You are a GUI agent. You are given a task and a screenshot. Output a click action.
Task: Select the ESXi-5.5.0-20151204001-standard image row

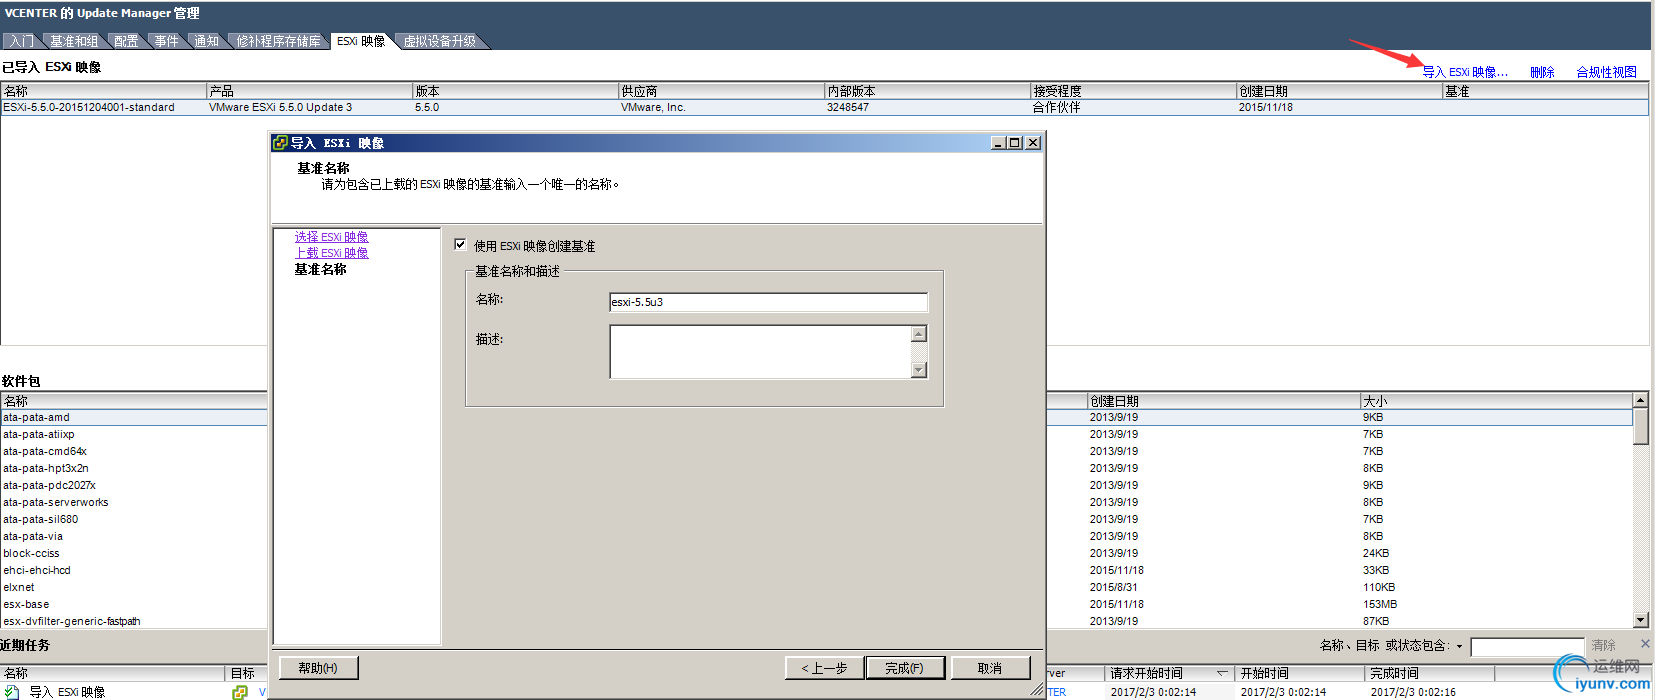click(825, 107)
